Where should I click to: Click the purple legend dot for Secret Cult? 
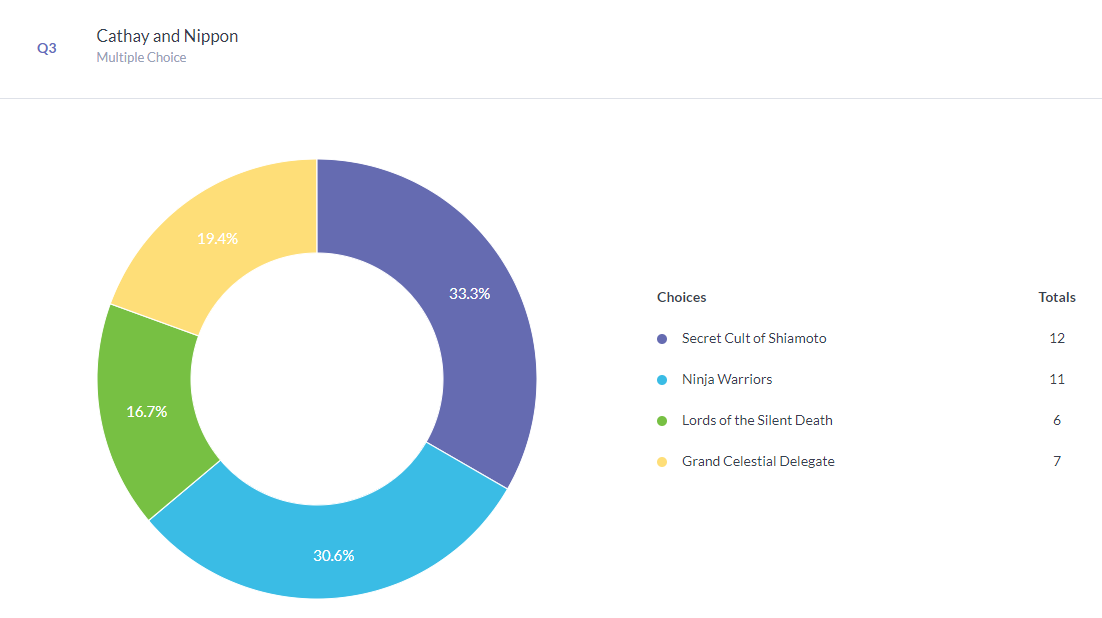(x=662, y=339)
